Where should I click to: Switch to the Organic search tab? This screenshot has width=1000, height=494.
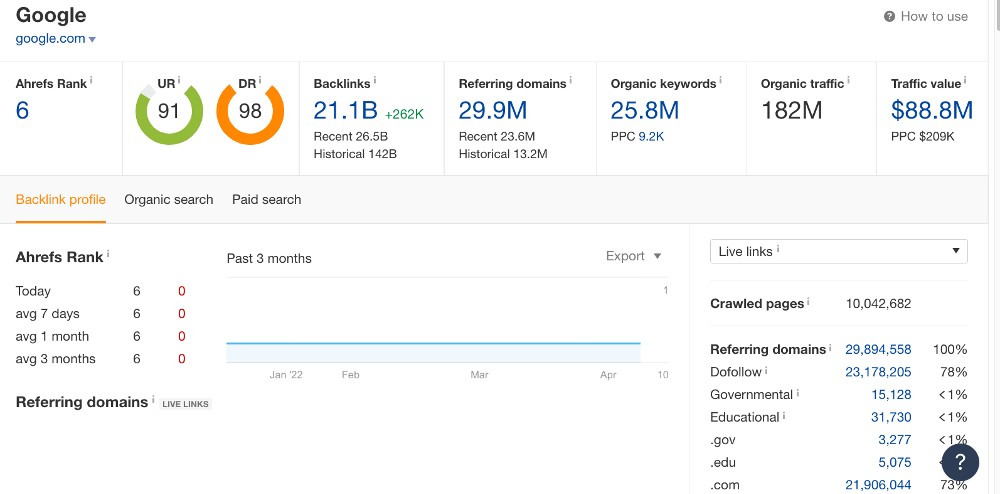coord(168,200)
